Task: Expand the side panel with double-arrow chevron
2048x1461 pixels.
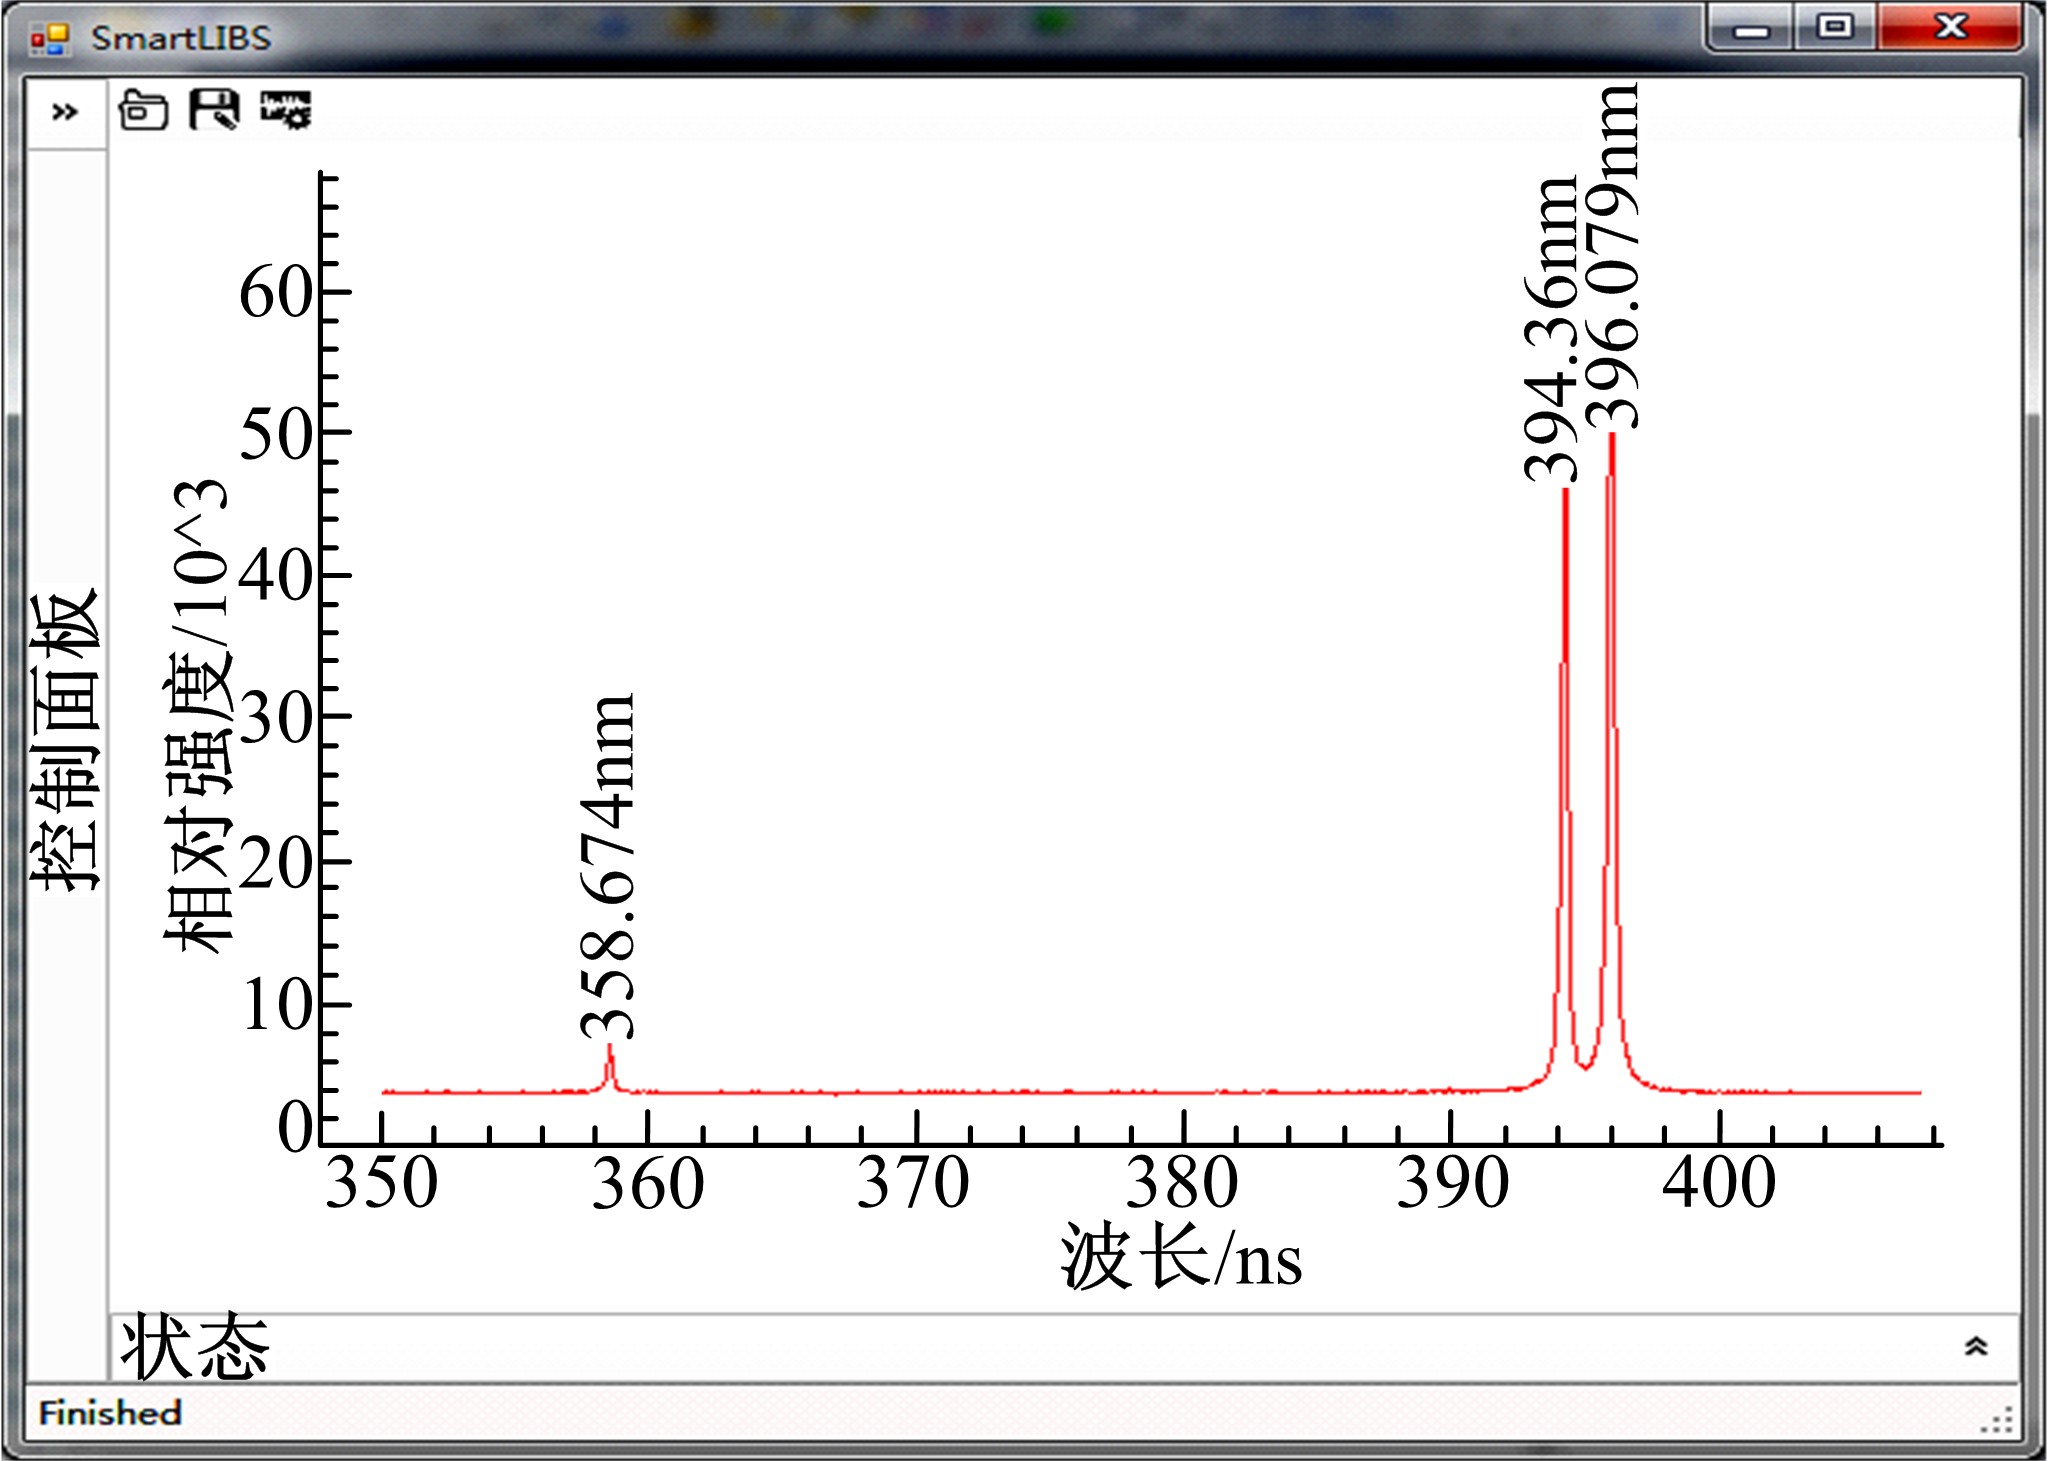Action: coord(65,112)
